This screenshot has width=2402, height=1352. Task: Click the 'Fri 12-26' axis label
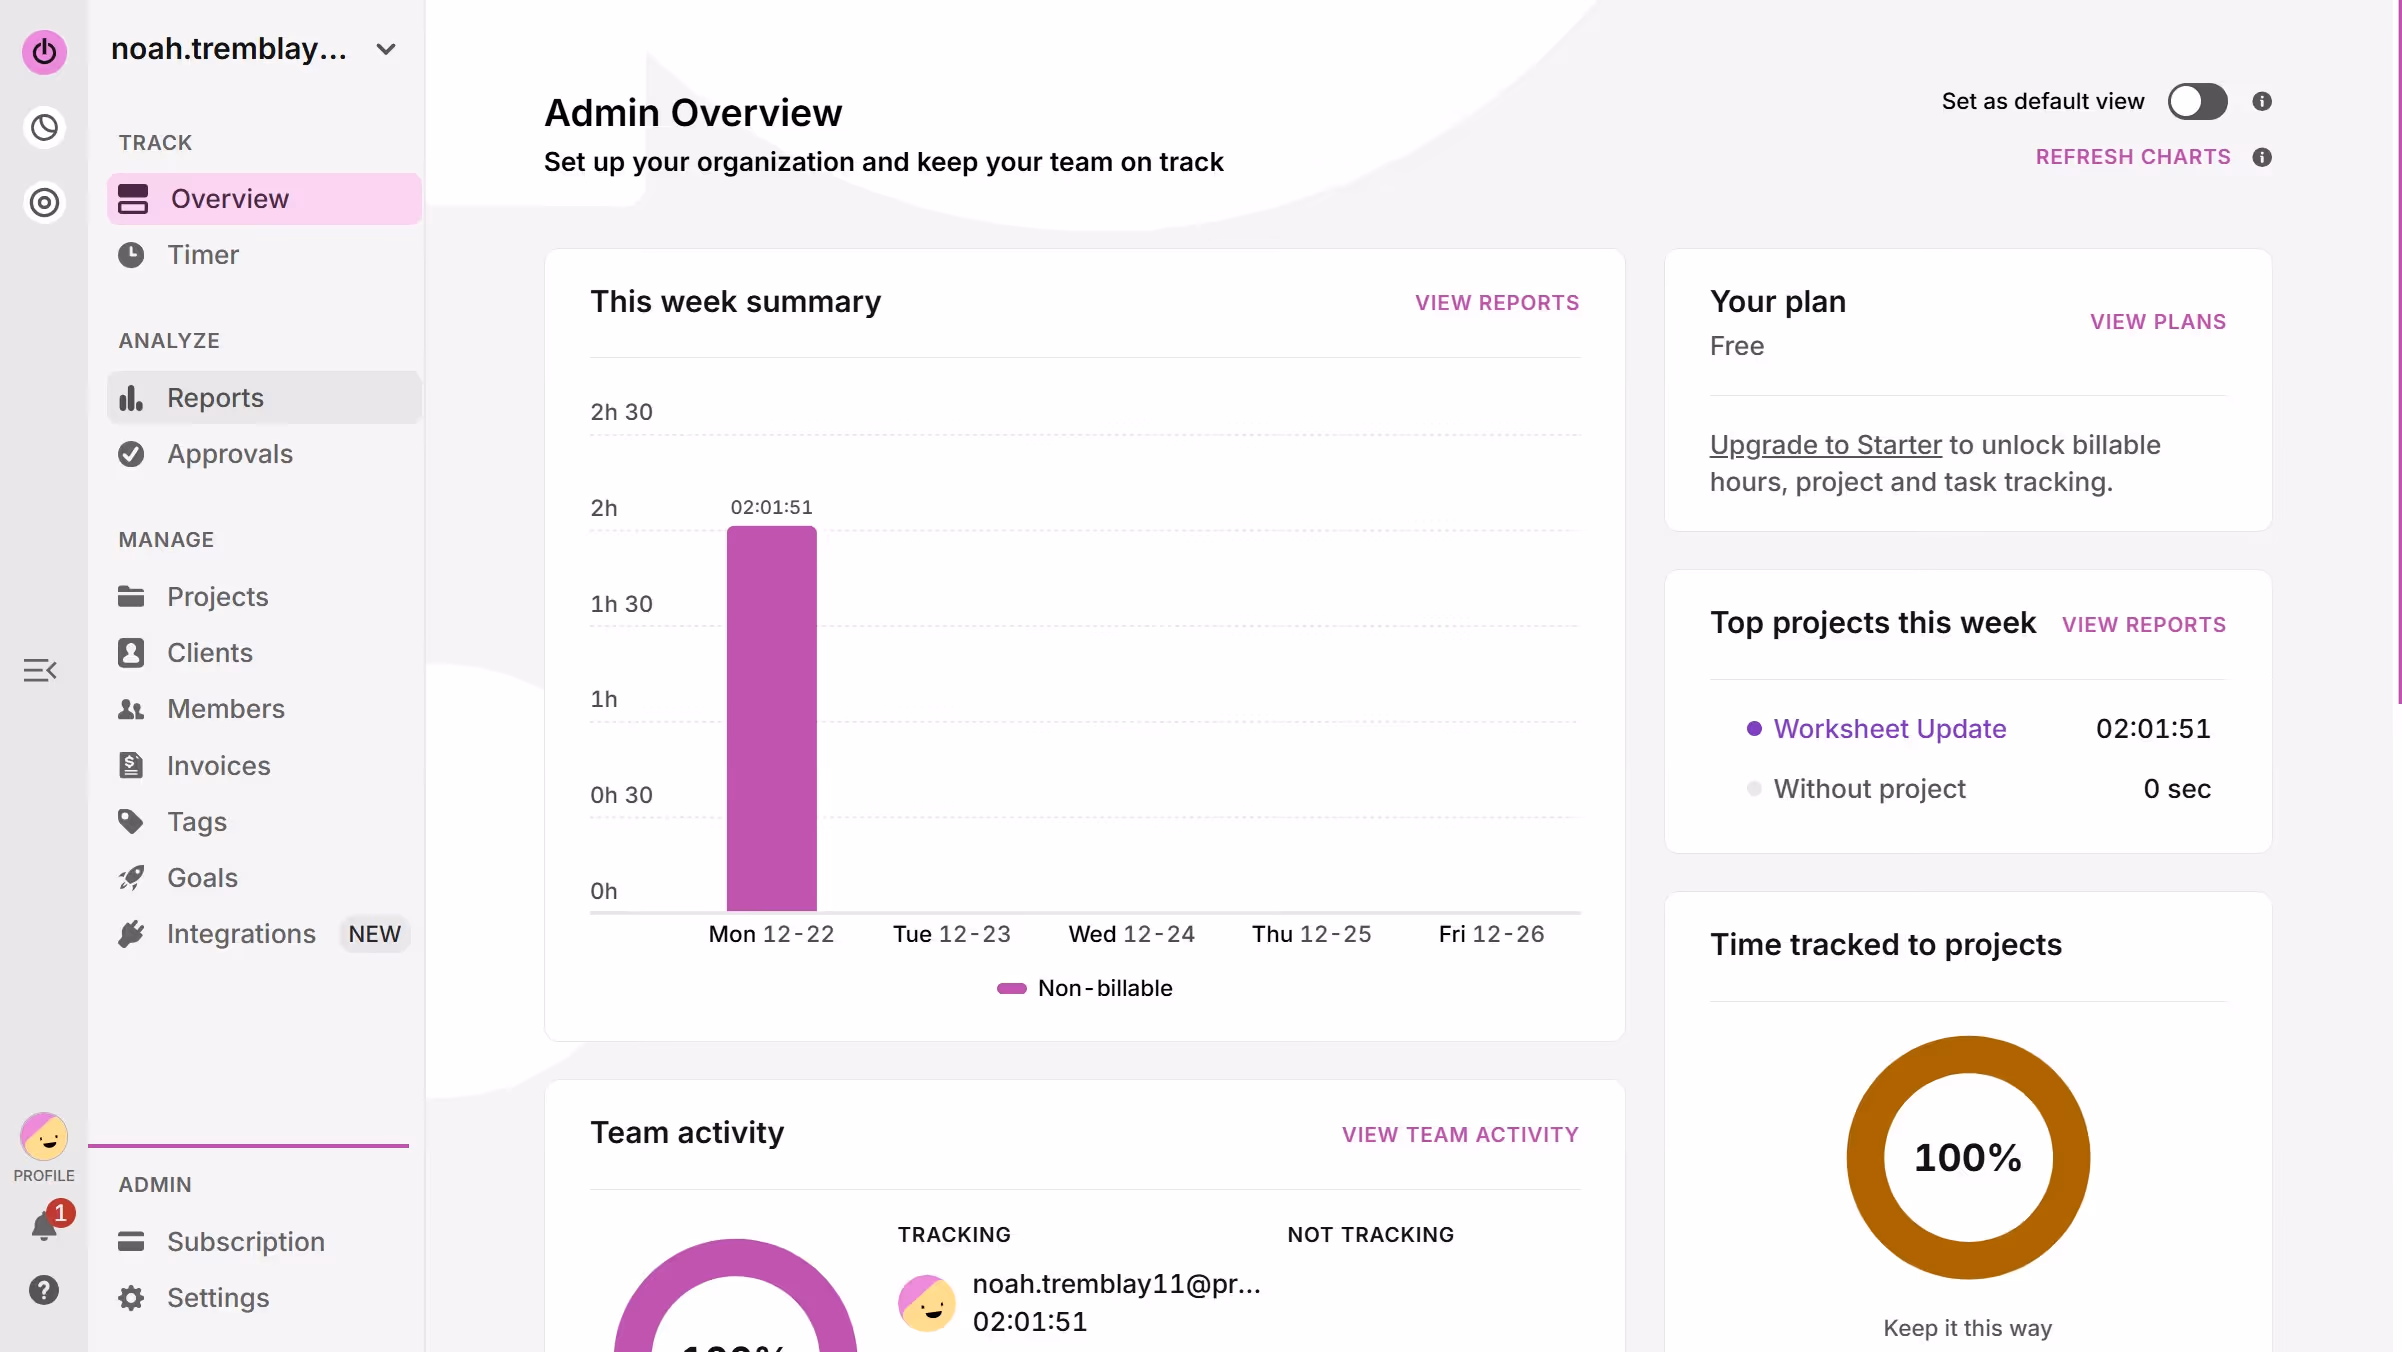point(1491,934)
